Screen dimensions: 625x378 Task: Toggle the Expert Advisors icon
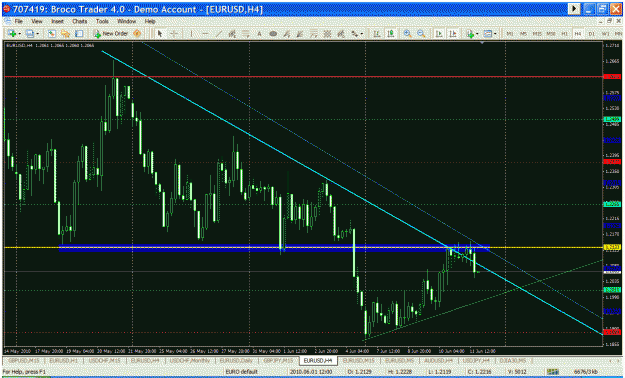click(137, 34)
